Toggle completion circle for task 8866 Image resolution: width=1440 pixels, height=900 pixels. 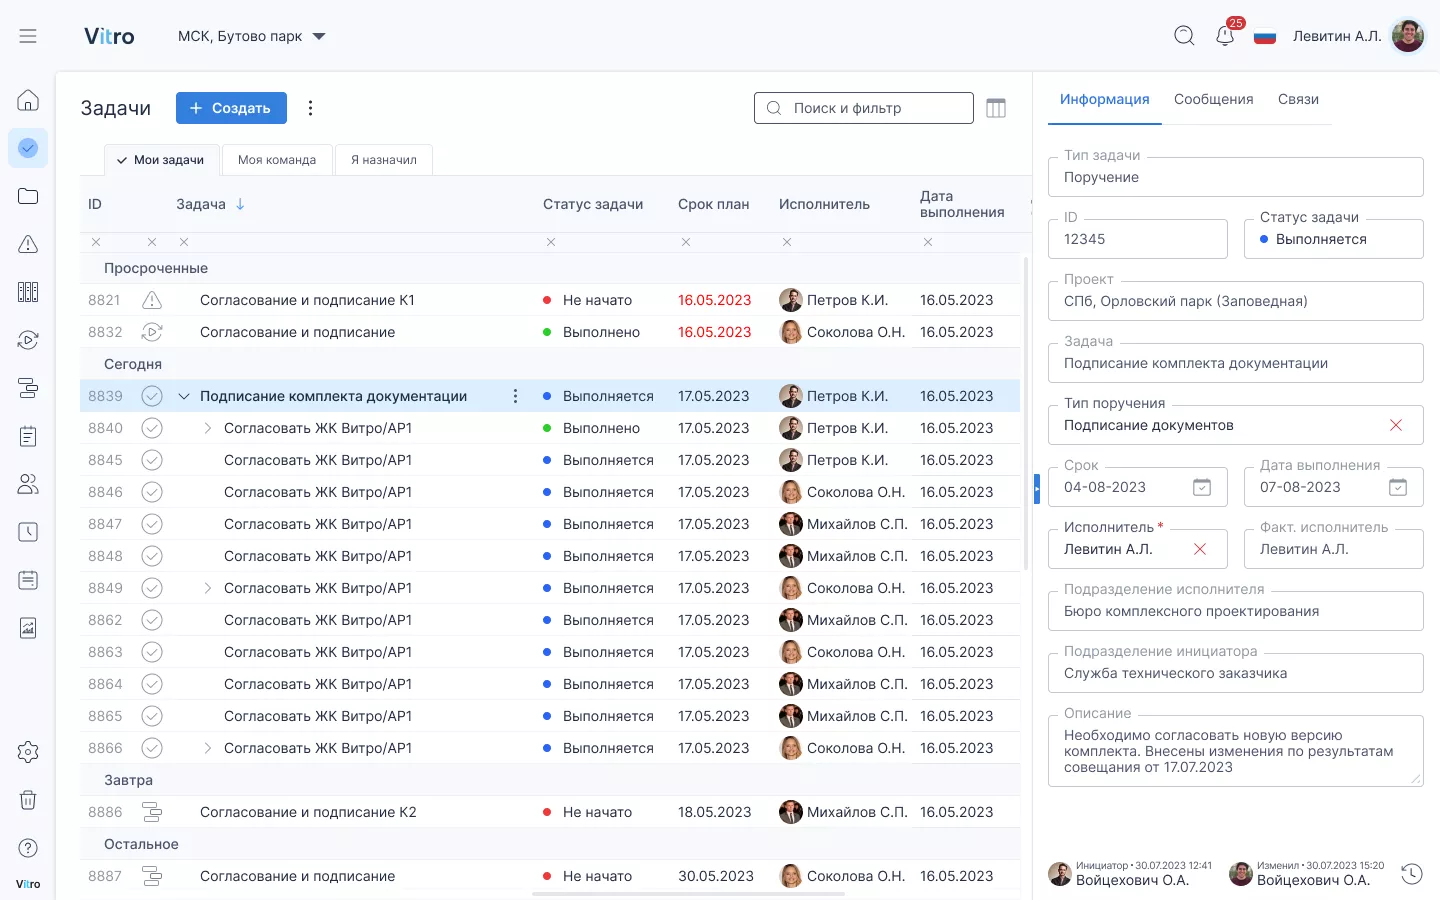(x=152, y=748)
